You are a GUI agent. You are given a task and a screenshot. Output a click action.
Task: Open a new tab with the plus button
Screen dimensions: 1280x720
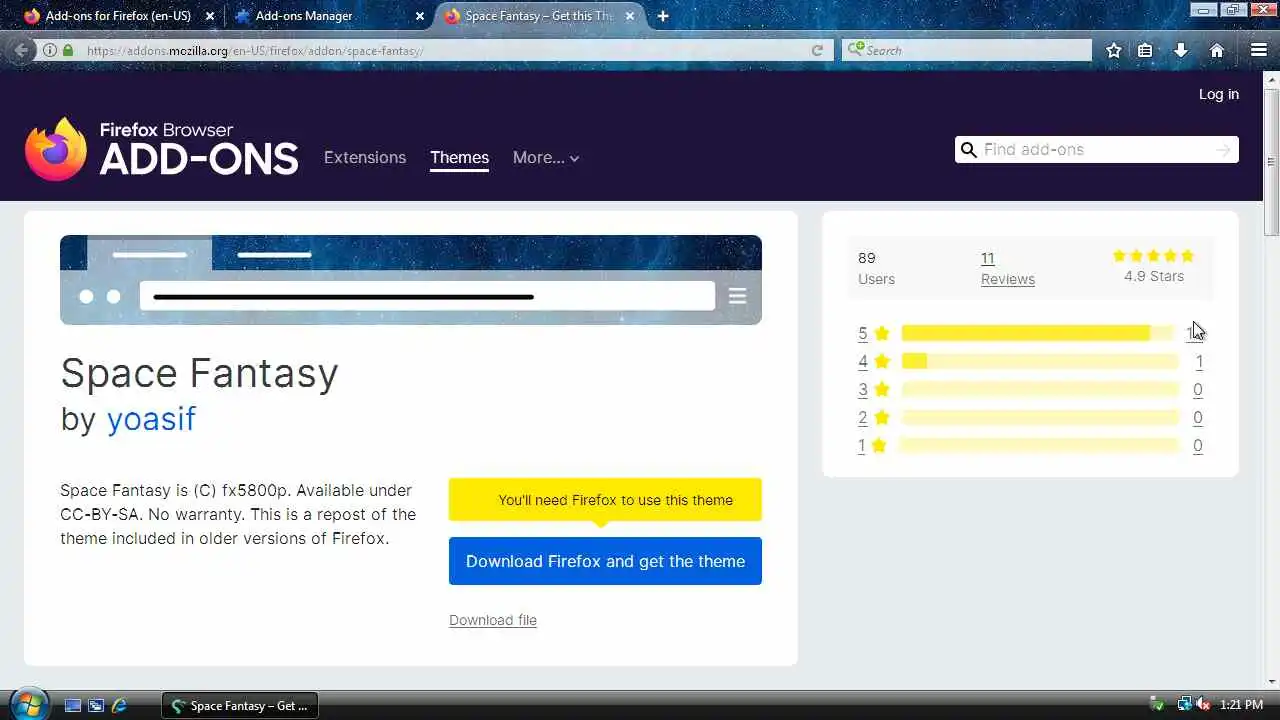662,16
